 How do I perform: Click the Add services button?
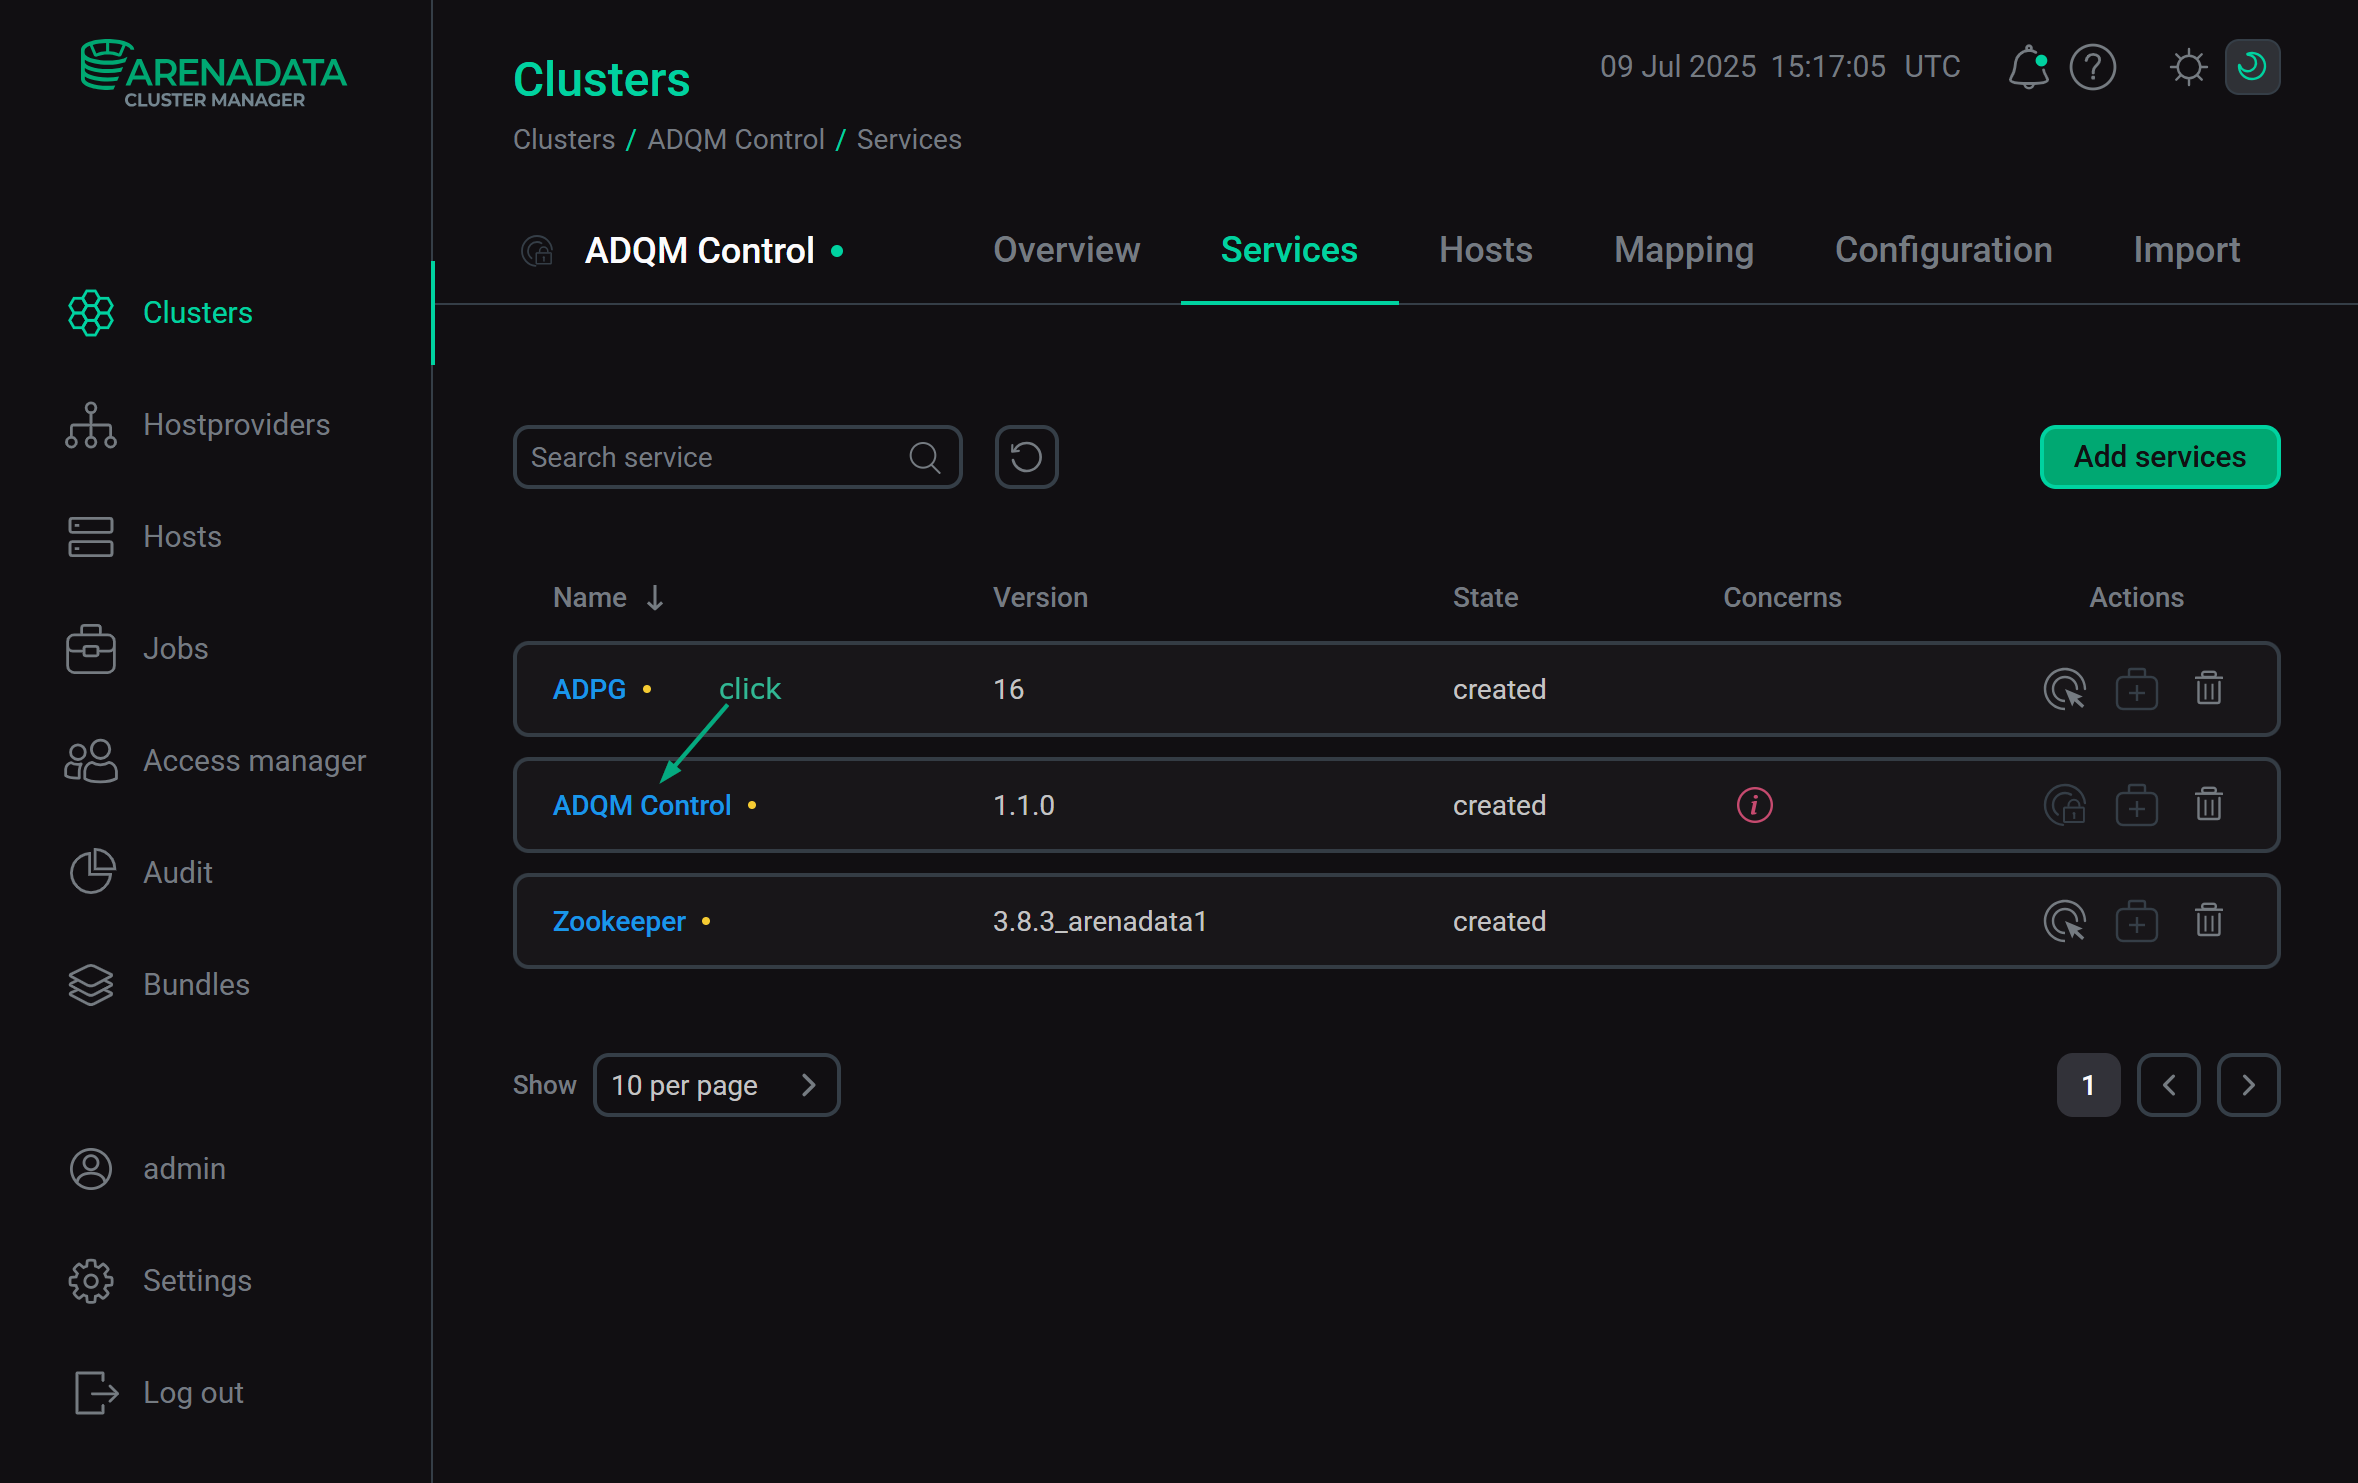coord(2159,457)
